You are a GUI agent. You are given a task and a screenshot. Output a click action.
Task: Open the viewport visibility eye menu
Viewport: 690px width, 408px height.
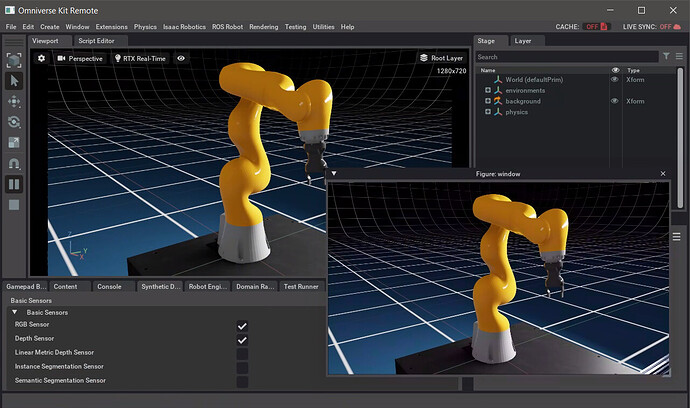[181, 58]
